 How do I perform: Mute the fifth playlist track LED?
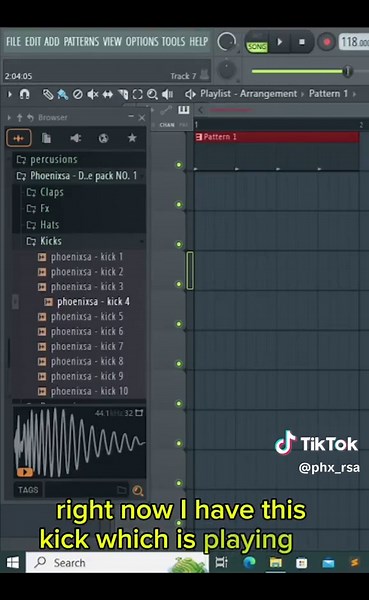pos(179,324)
